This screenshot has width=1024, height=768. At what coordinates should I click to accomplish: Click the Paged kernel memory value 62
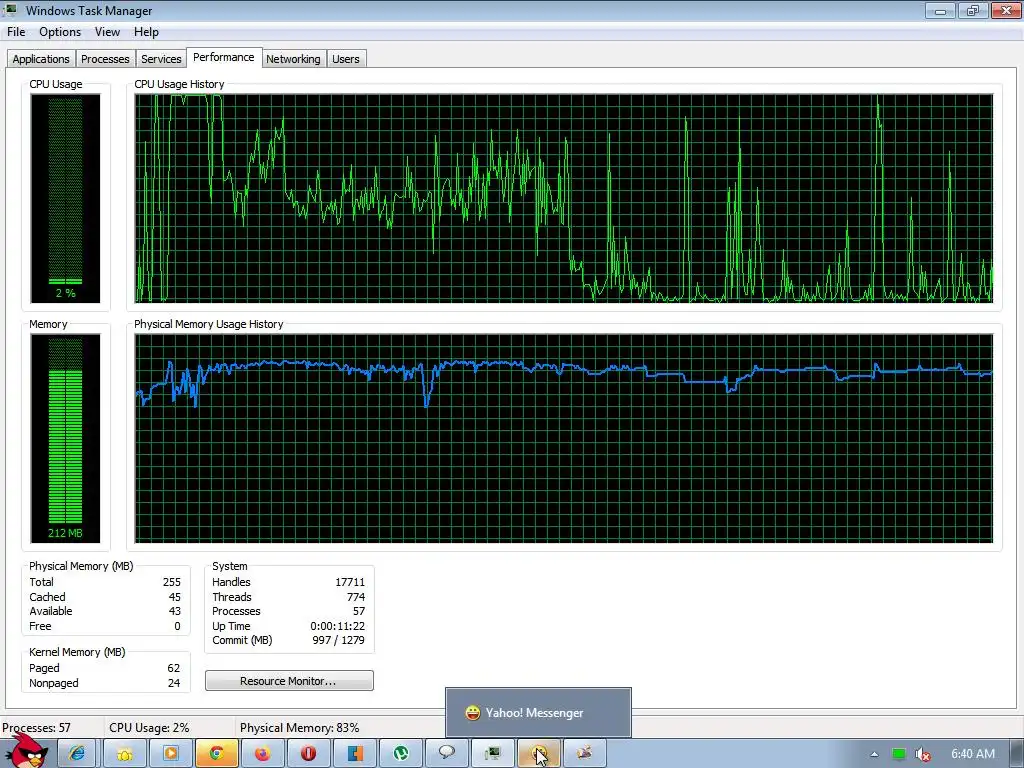pyautogui.click(x=174, y=668)
